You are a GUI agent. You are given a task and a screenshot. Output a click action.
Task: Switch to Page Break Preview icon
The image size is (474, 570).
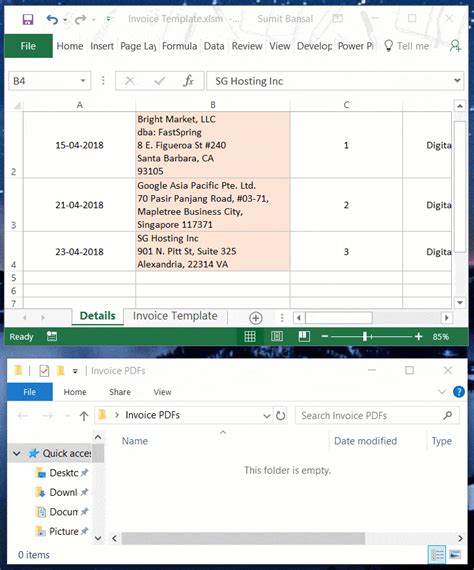304,336
